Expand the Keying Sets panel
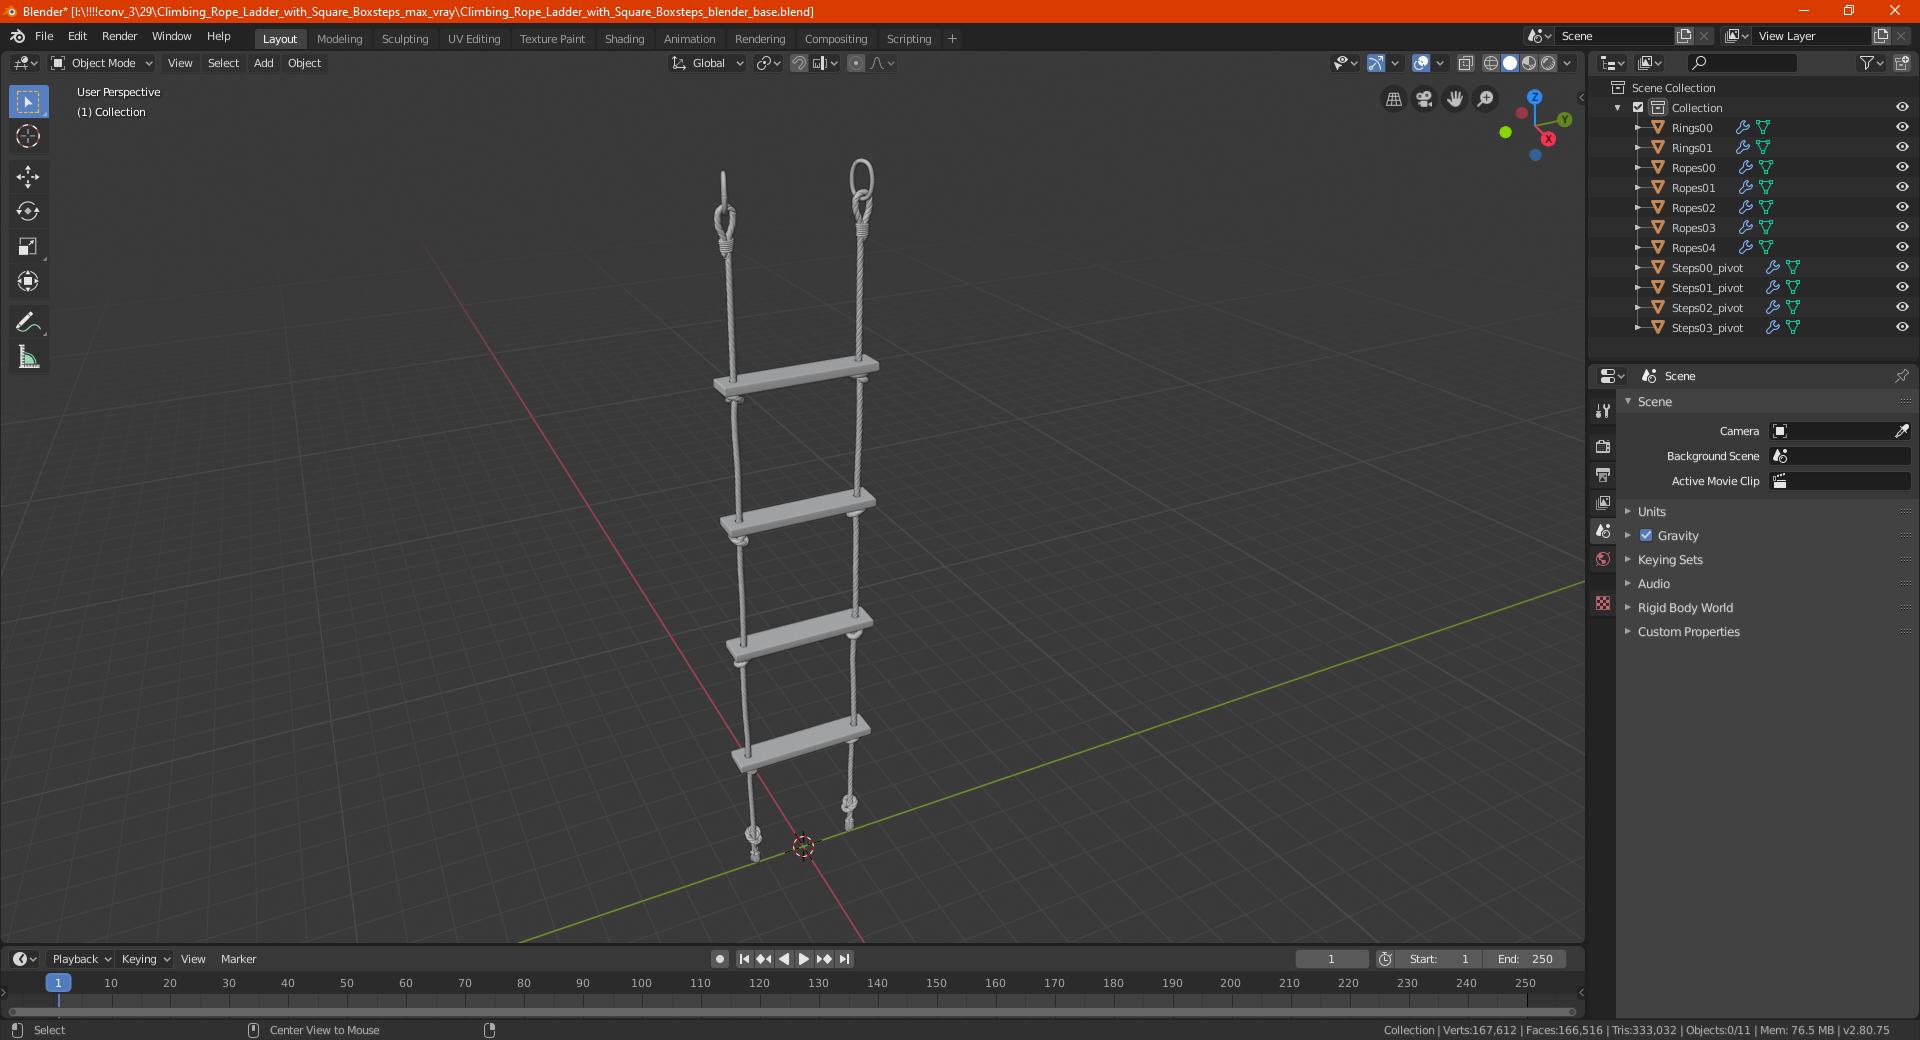1920x1040 pixels. click(1669, 560)
